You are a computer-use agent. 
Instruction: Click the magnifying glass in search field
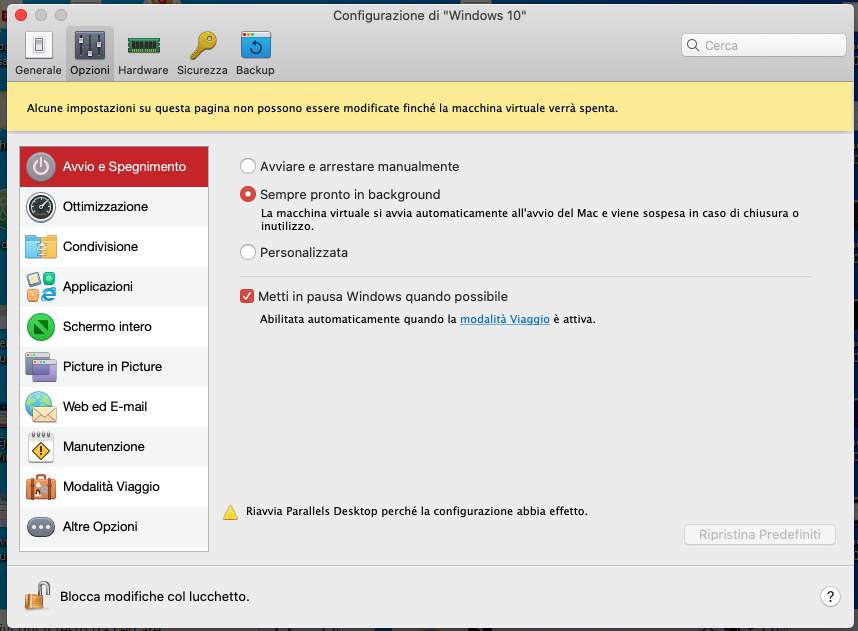click(693, 45)
